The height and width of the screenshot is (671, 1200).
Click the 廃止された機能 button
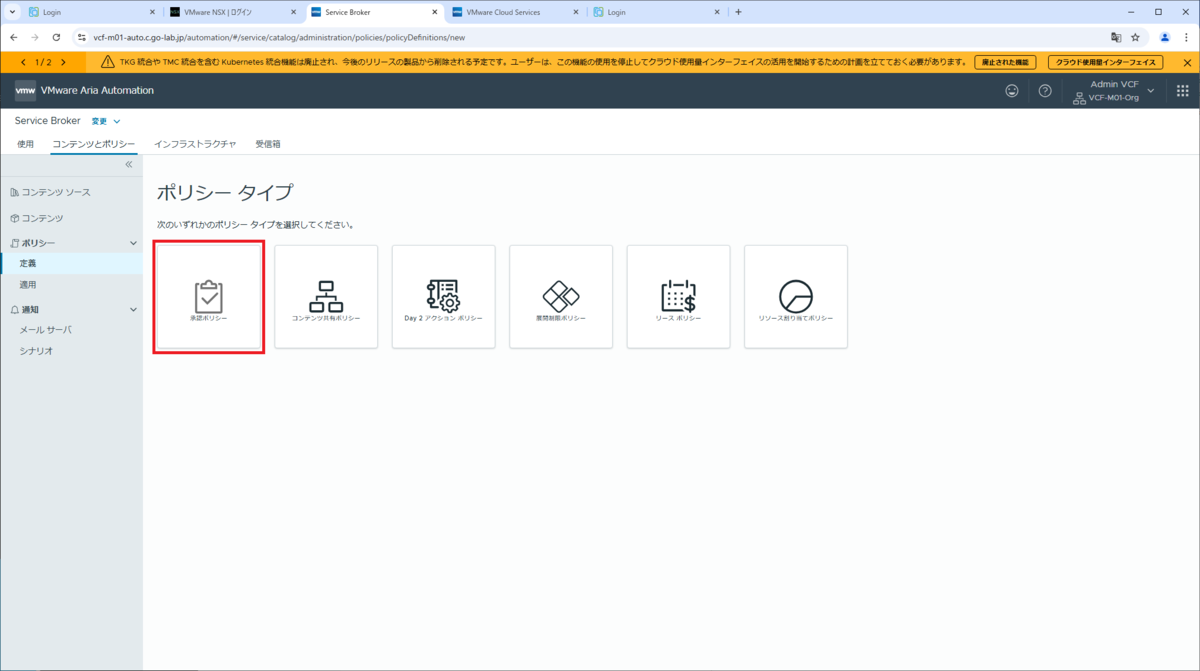pos(1005,62)
